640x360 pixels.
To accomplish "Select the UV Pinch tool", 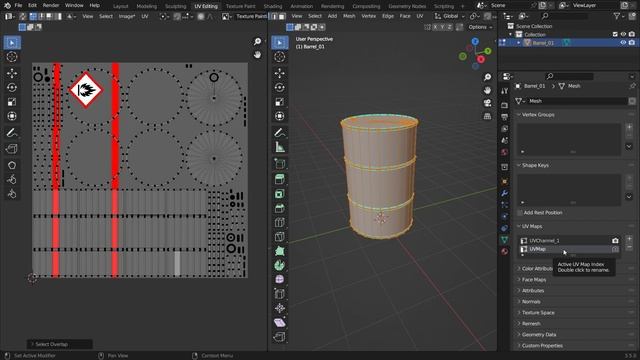I will click(12, 193).
